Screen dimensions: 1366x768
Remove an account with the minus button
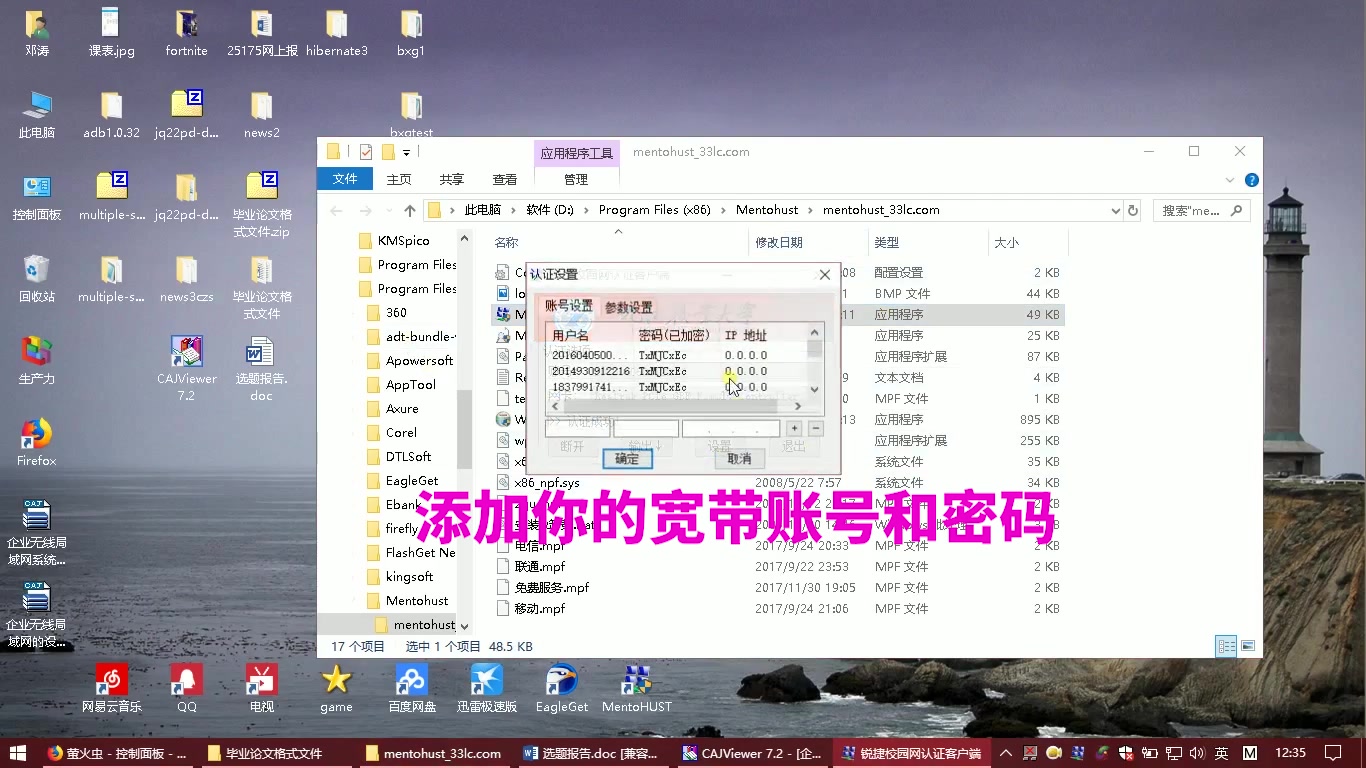tap(816, 429)
